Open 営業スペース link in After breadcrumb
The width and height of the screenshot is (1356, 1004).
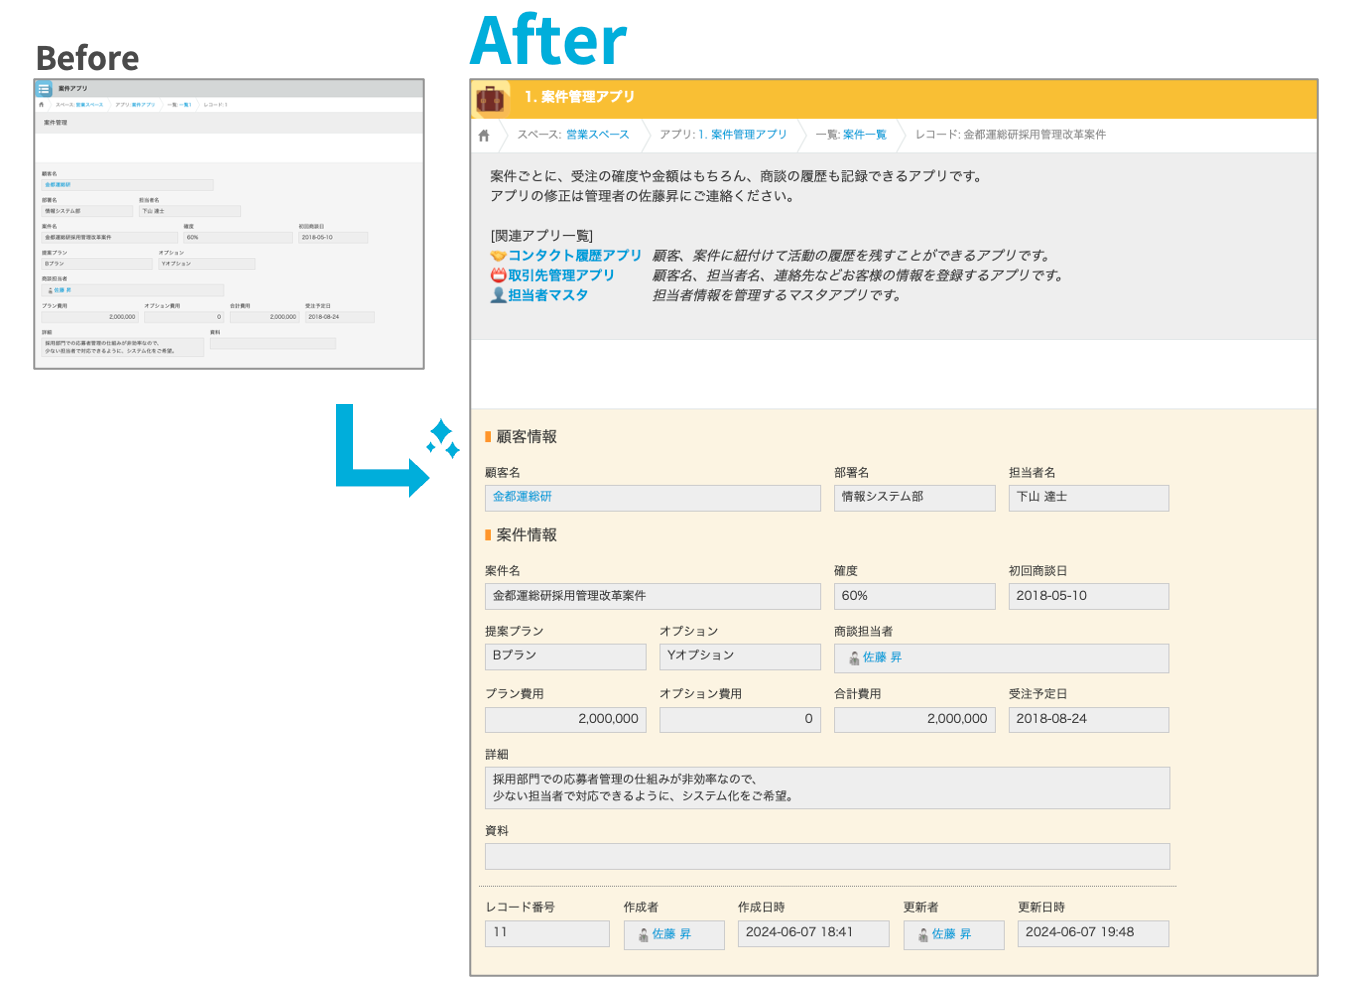tap(598, 135)
